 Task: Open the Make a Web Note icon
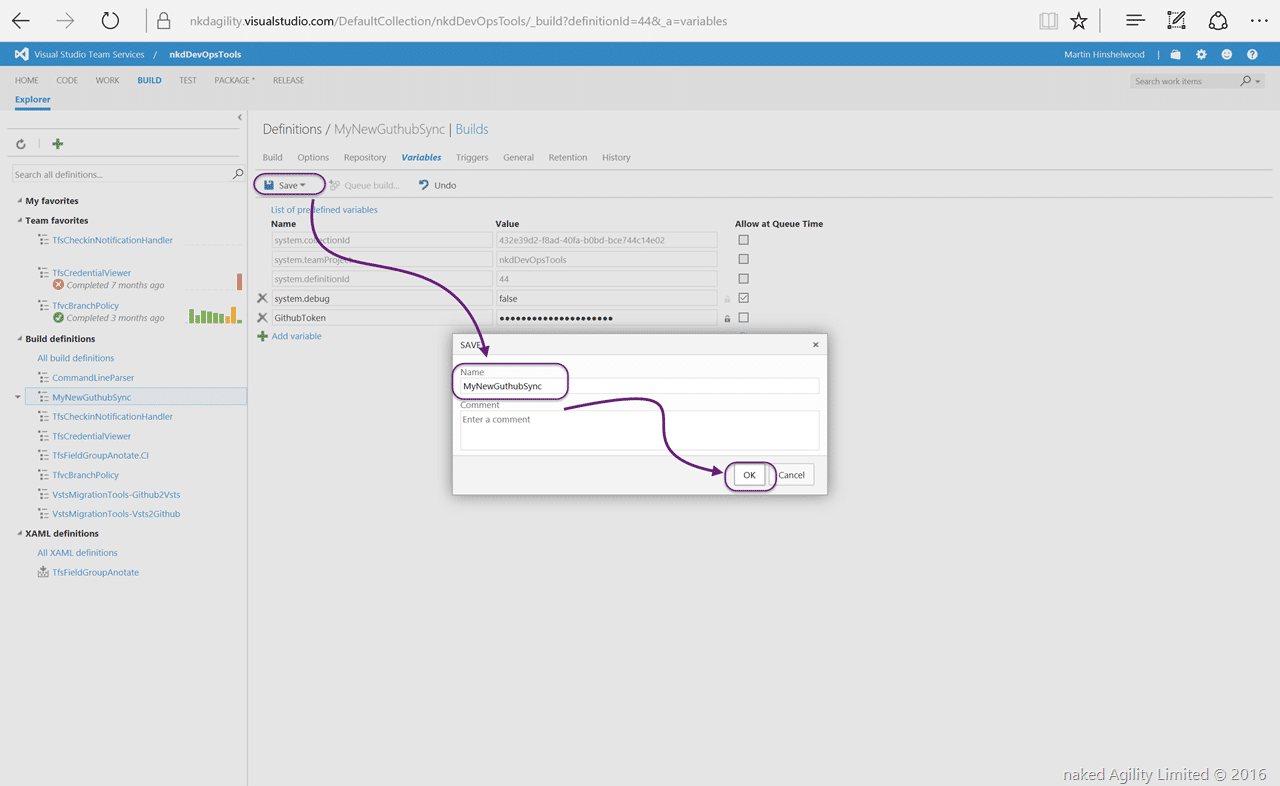[x=1177, y=20]
